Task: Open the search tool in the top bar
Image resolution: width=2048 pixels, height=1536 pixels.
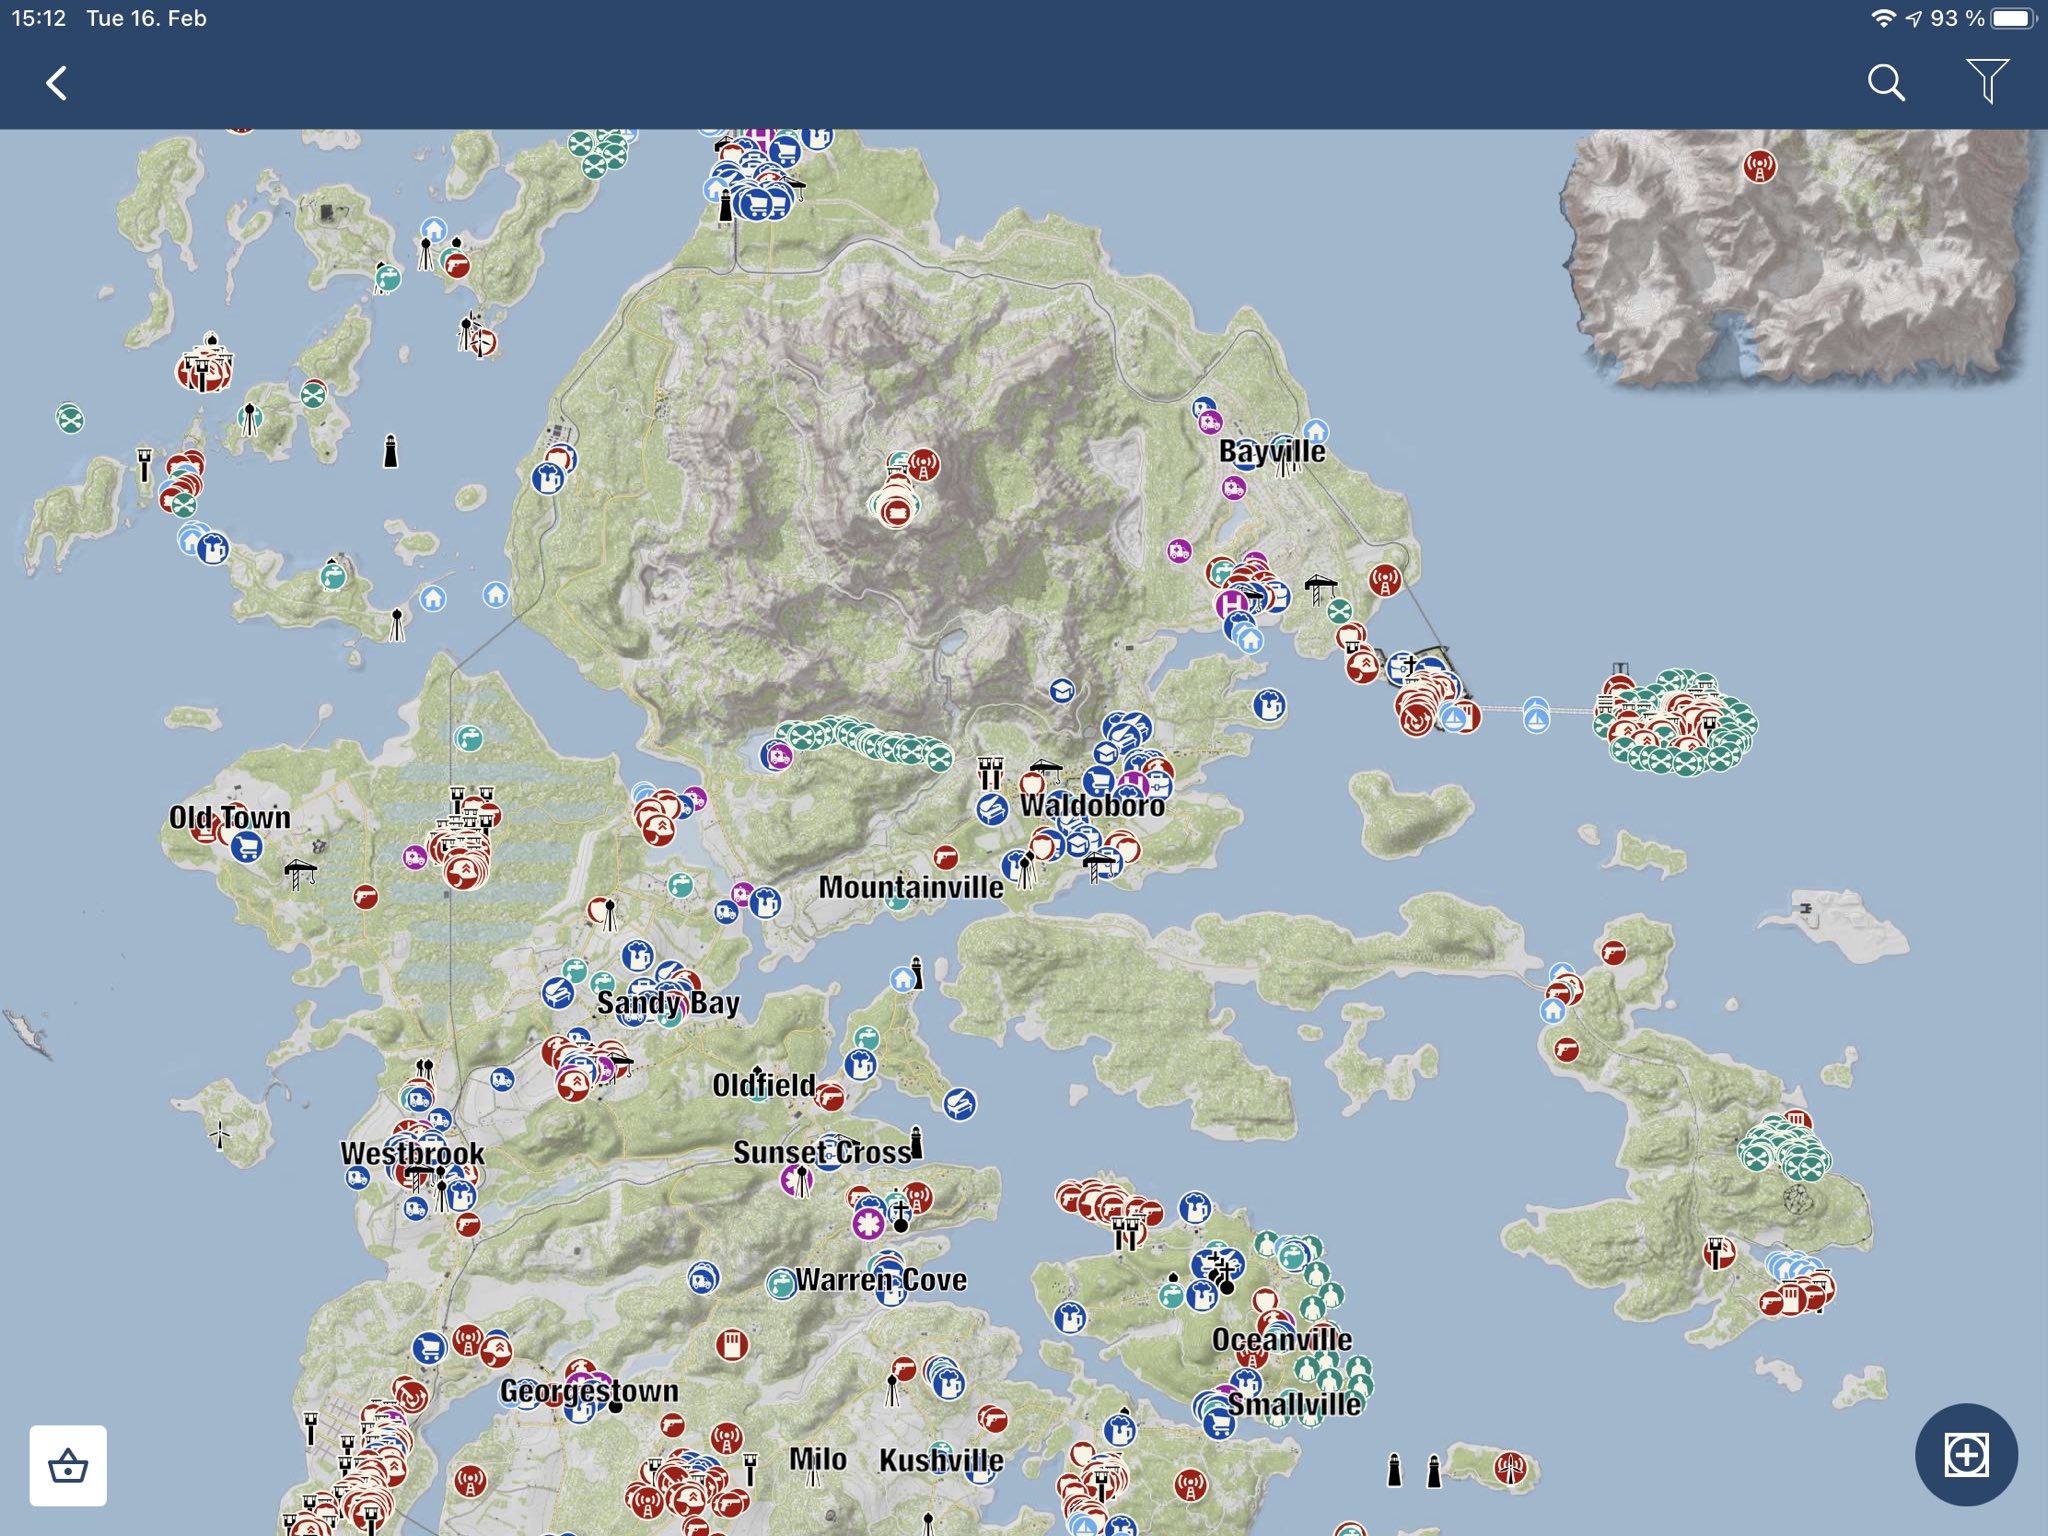Action: [x=1886, y=82]
